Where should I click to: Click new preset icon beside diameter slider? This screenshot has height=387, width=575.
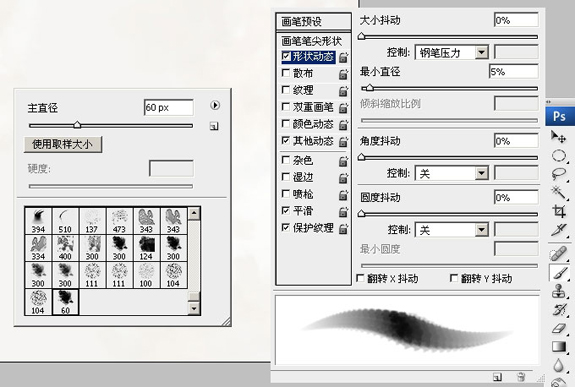pyautogui.click(x=214, y=127)
